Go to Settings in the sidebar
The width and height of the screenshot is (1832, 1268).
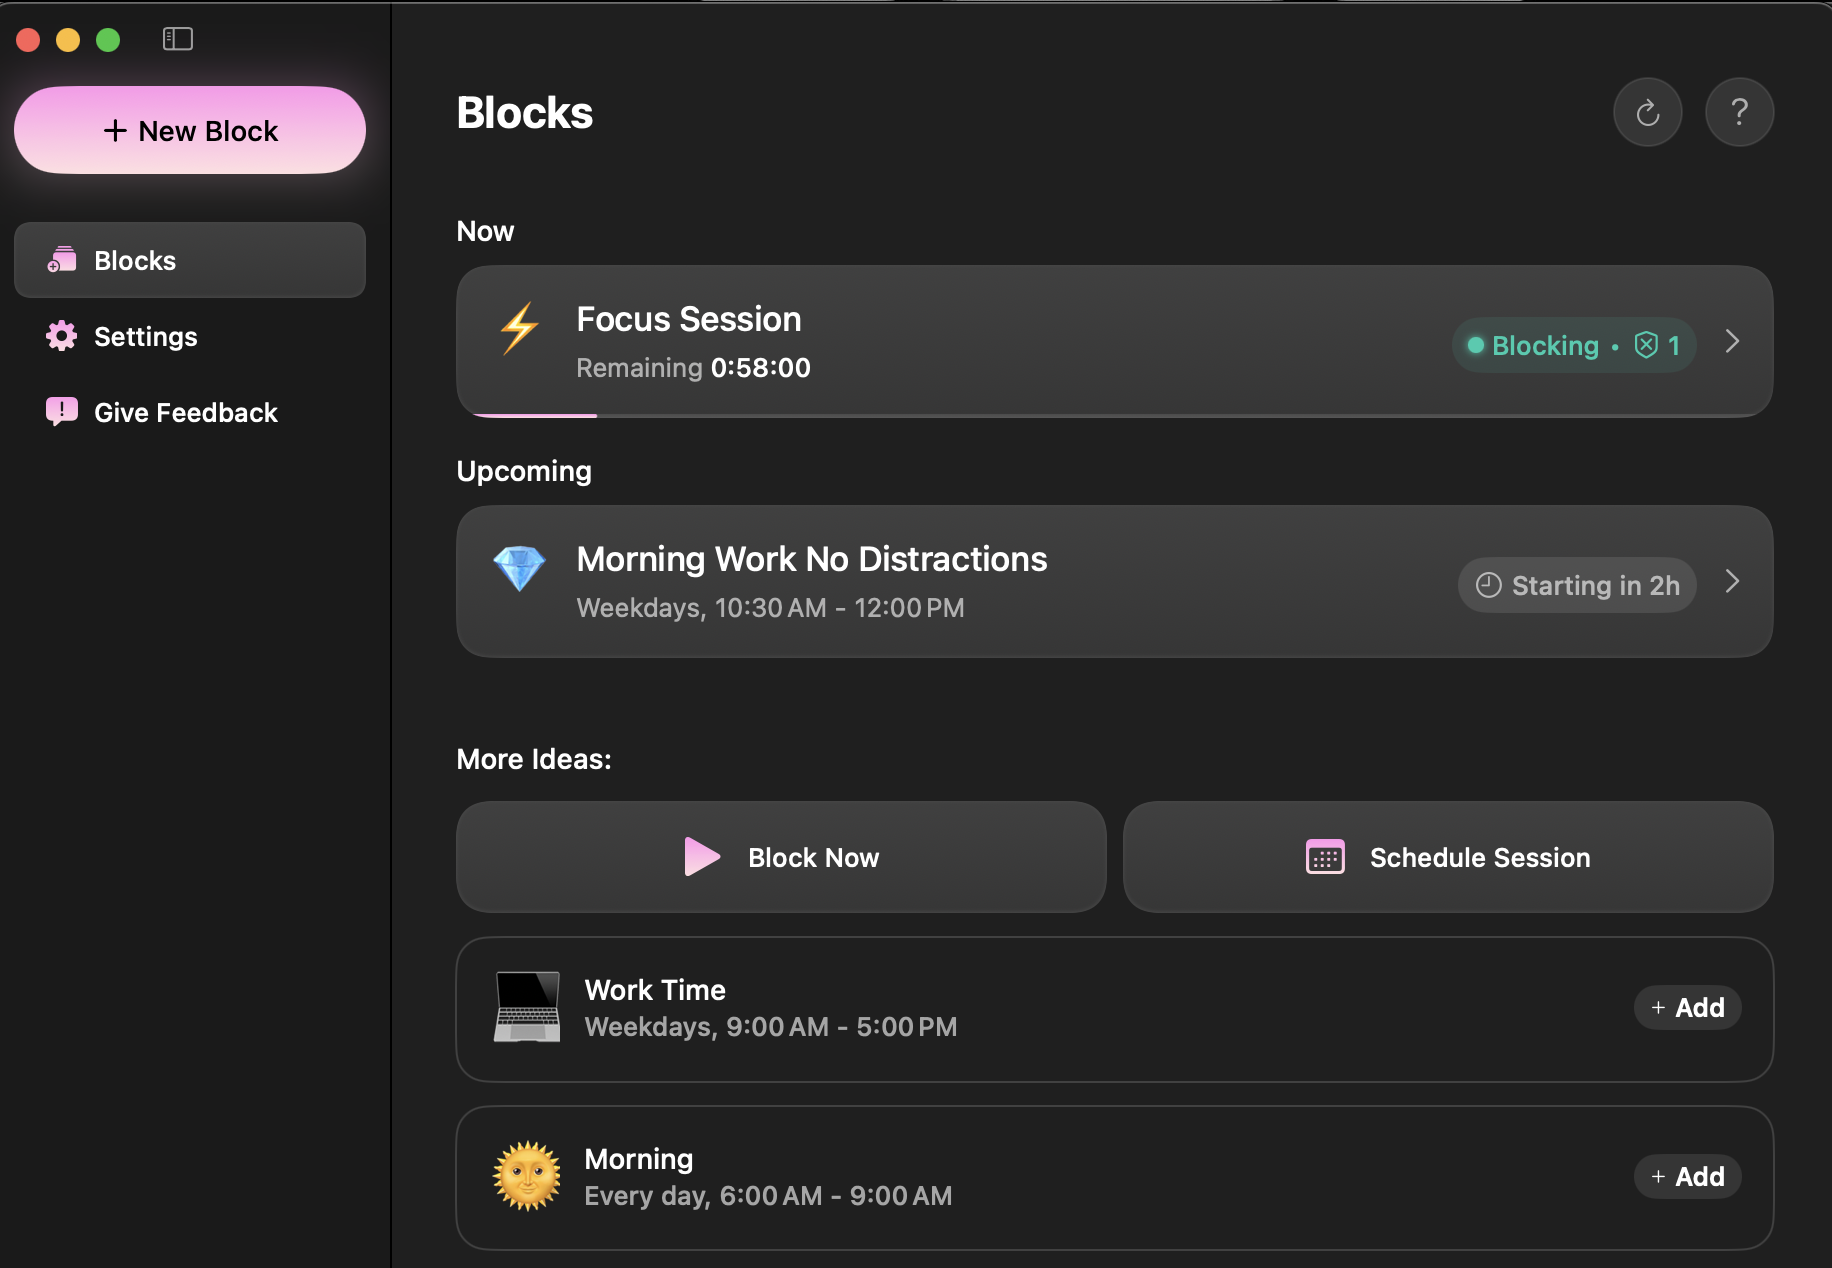pyautogui.click(x=190, y=336)
